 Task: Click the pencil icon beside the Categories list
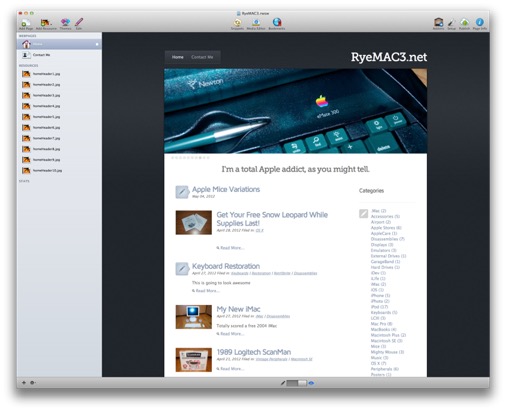pos(364,213)
